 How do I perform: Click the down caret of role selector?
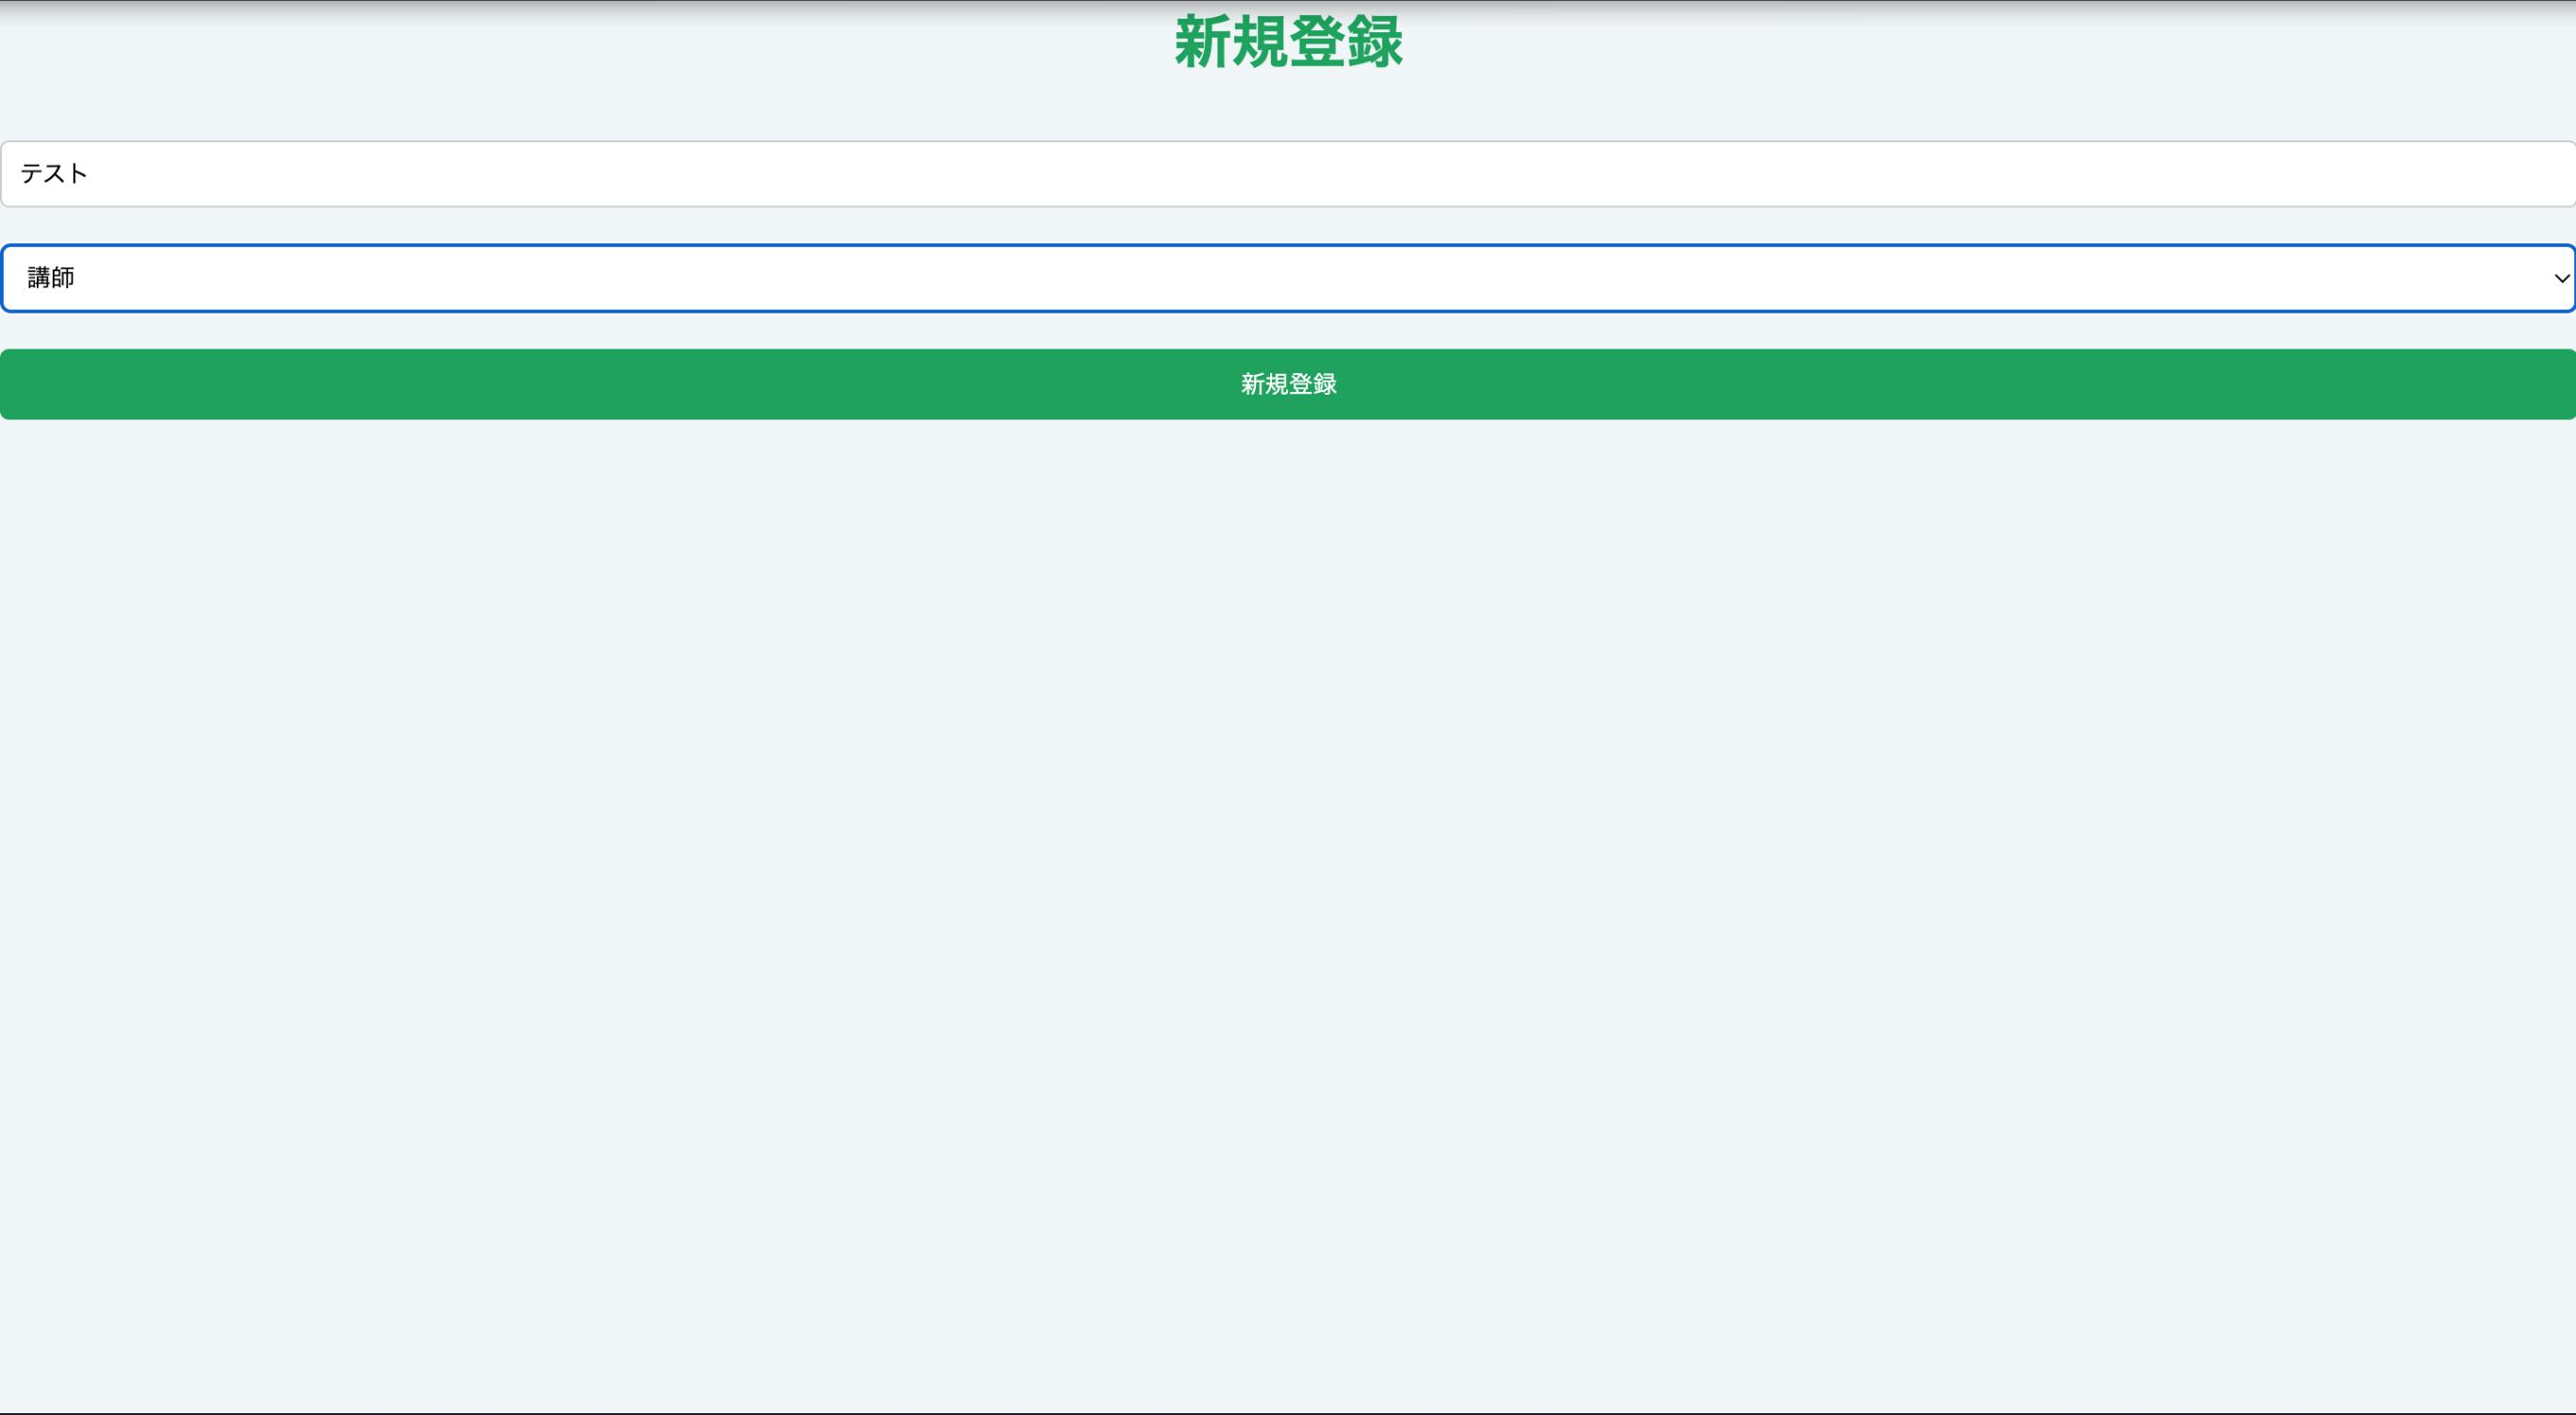point(2561,279)
